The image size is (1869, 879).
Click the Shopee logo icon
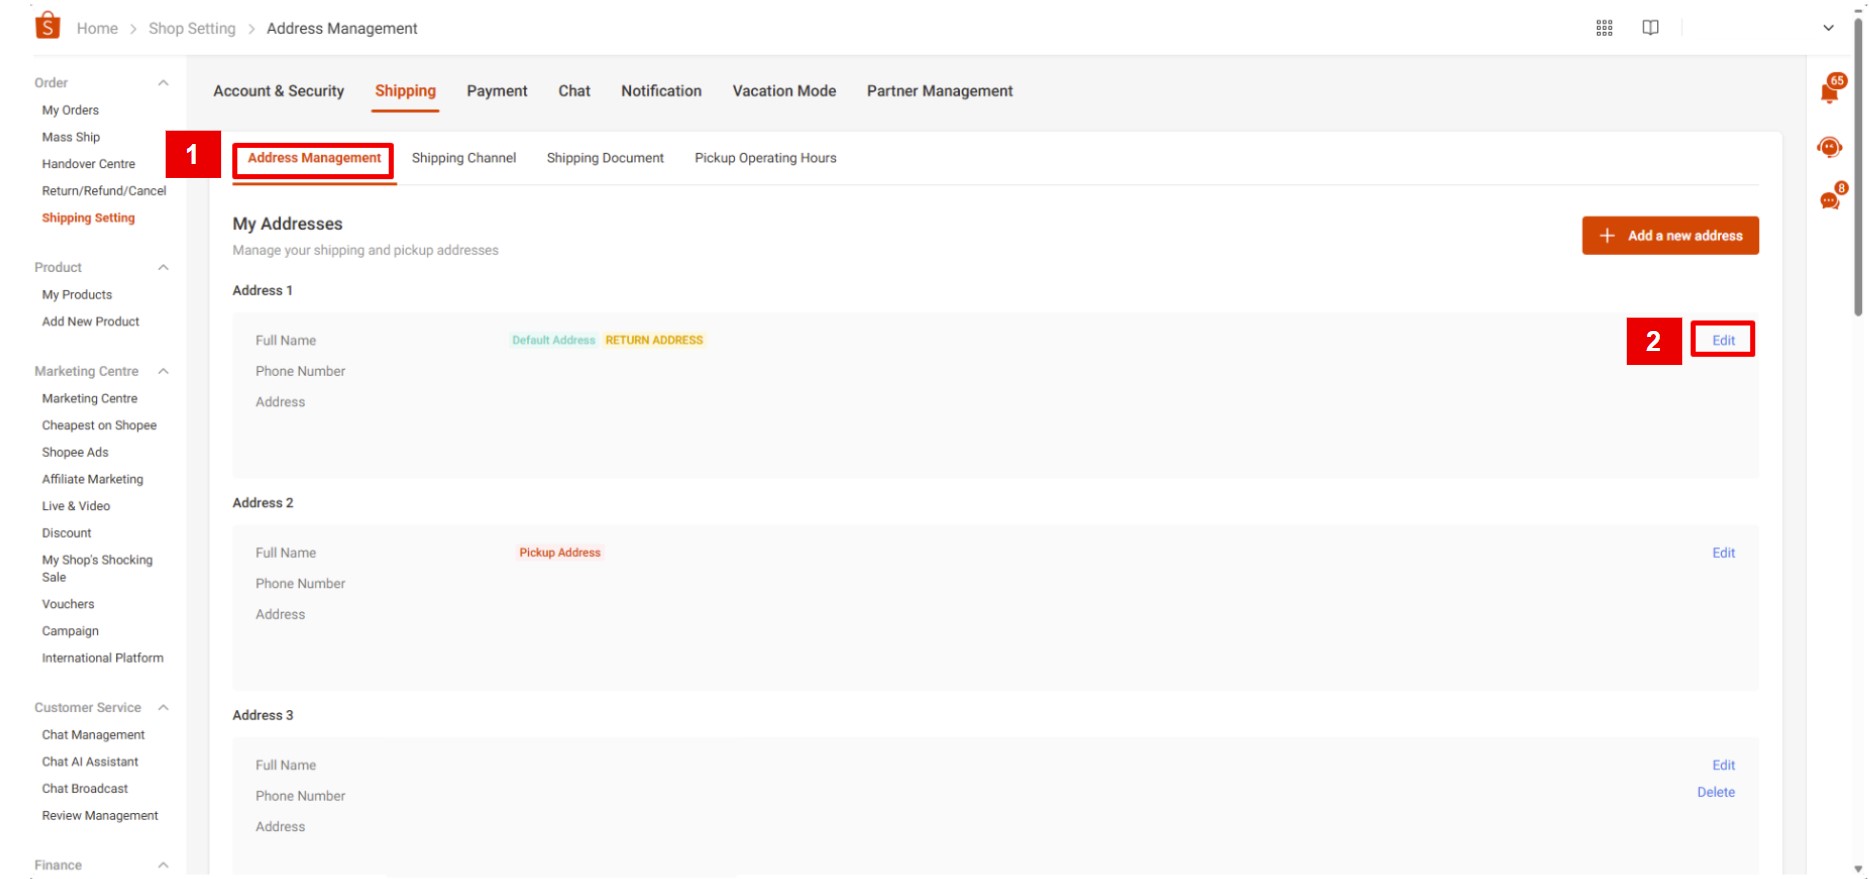(47, 26)
